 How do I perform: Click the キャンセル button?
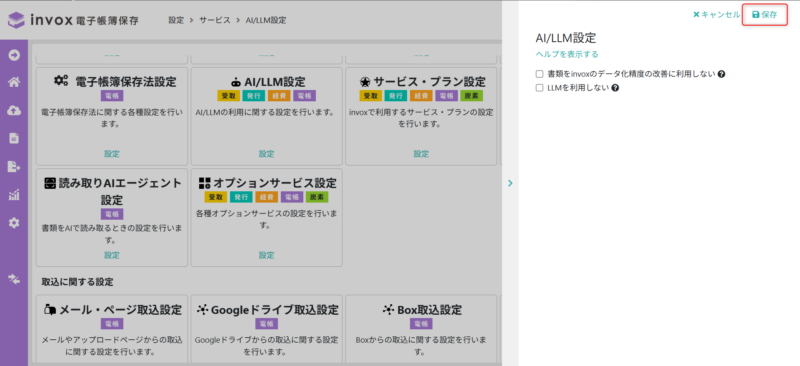point(716,15)
